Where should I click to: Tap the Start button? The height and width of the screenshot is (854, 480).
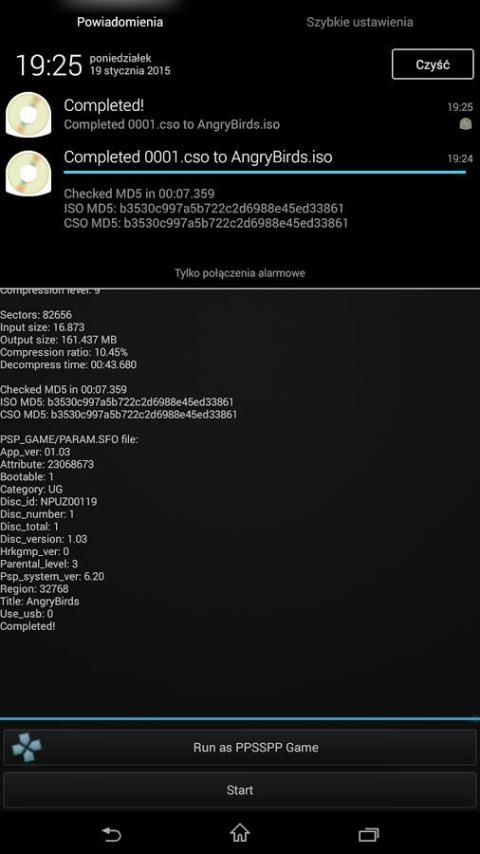[240, 790]
